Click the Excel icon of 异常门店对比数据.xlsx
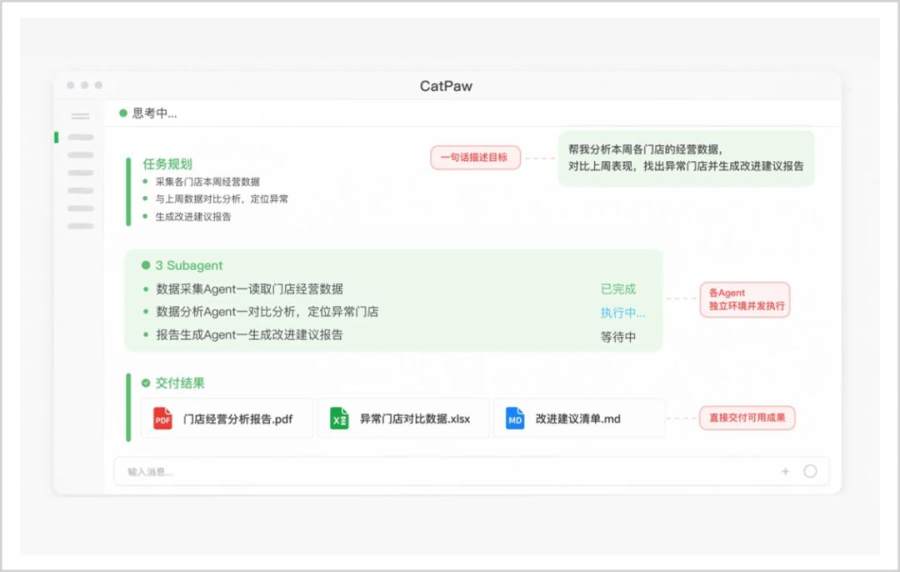Screen dimensions: 900x572 (x=339, y=419)
